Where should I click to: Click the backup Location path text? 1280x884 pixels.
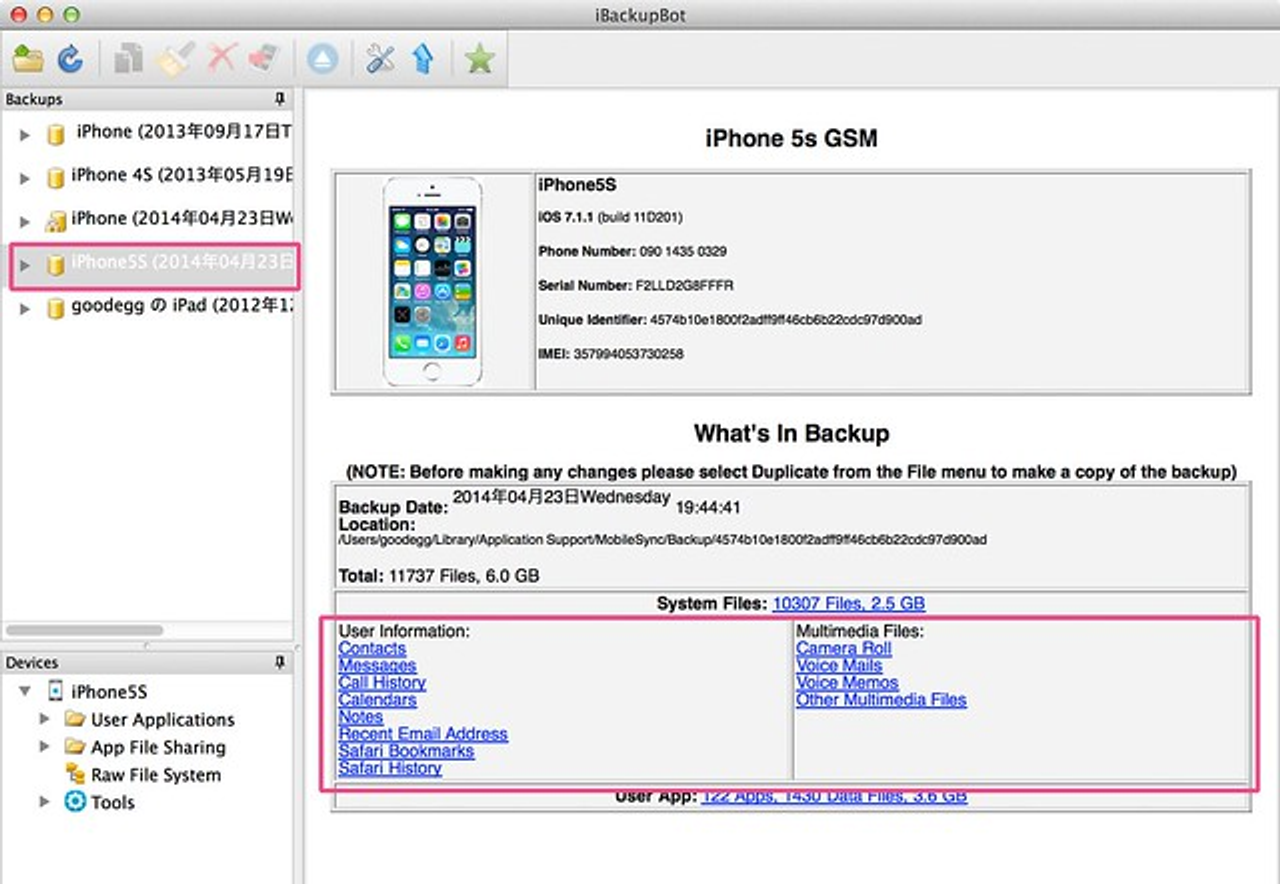click(663, 540)
